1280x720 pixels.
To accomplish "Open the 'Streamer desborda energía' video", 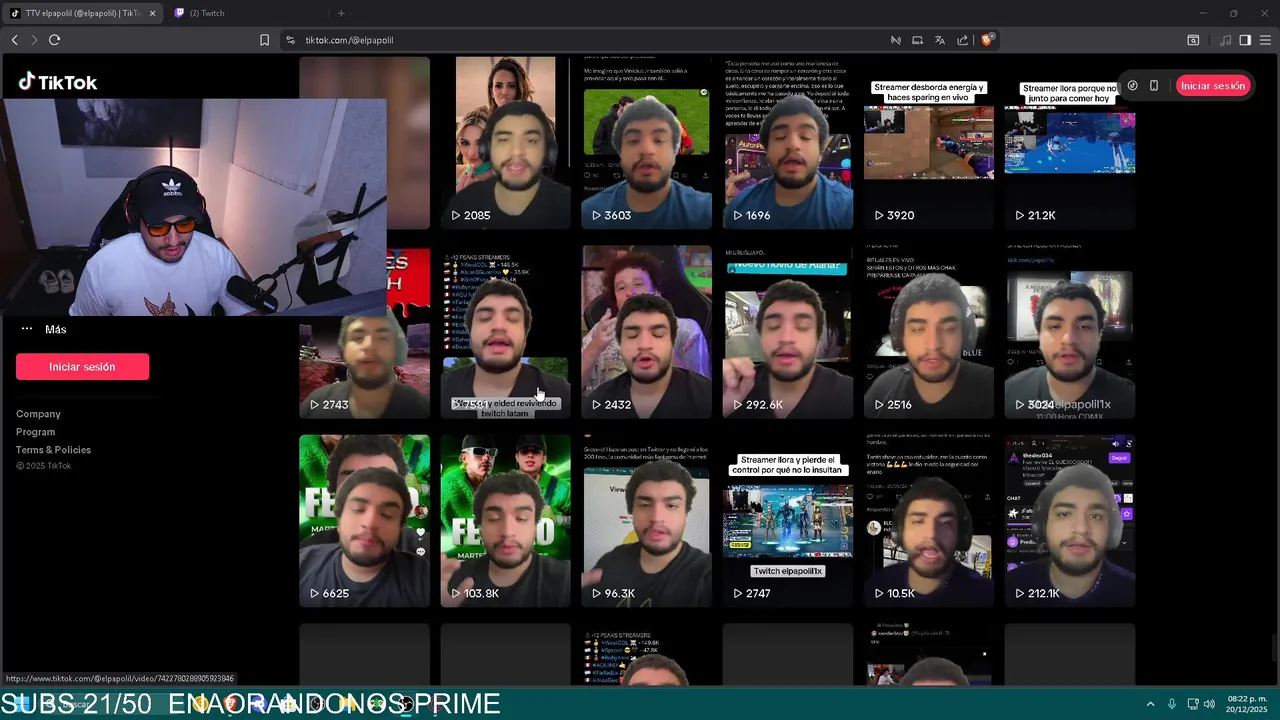I will (x=928, y=142).
